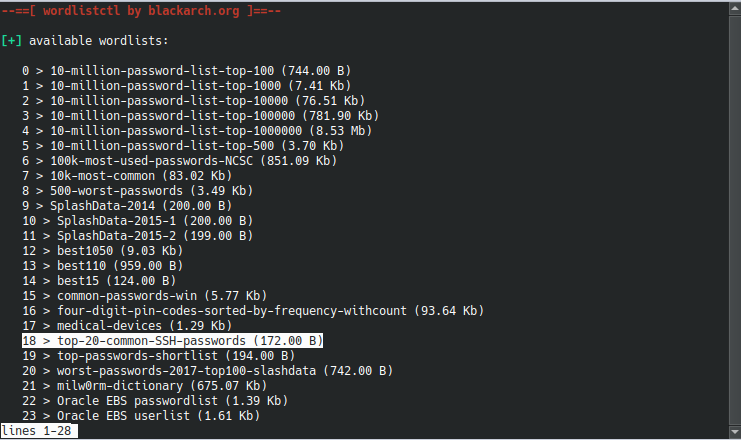Click the 10-million-password-list-top-100 line
The height and width of the screenshot is (440, 741).
(187, 71)
